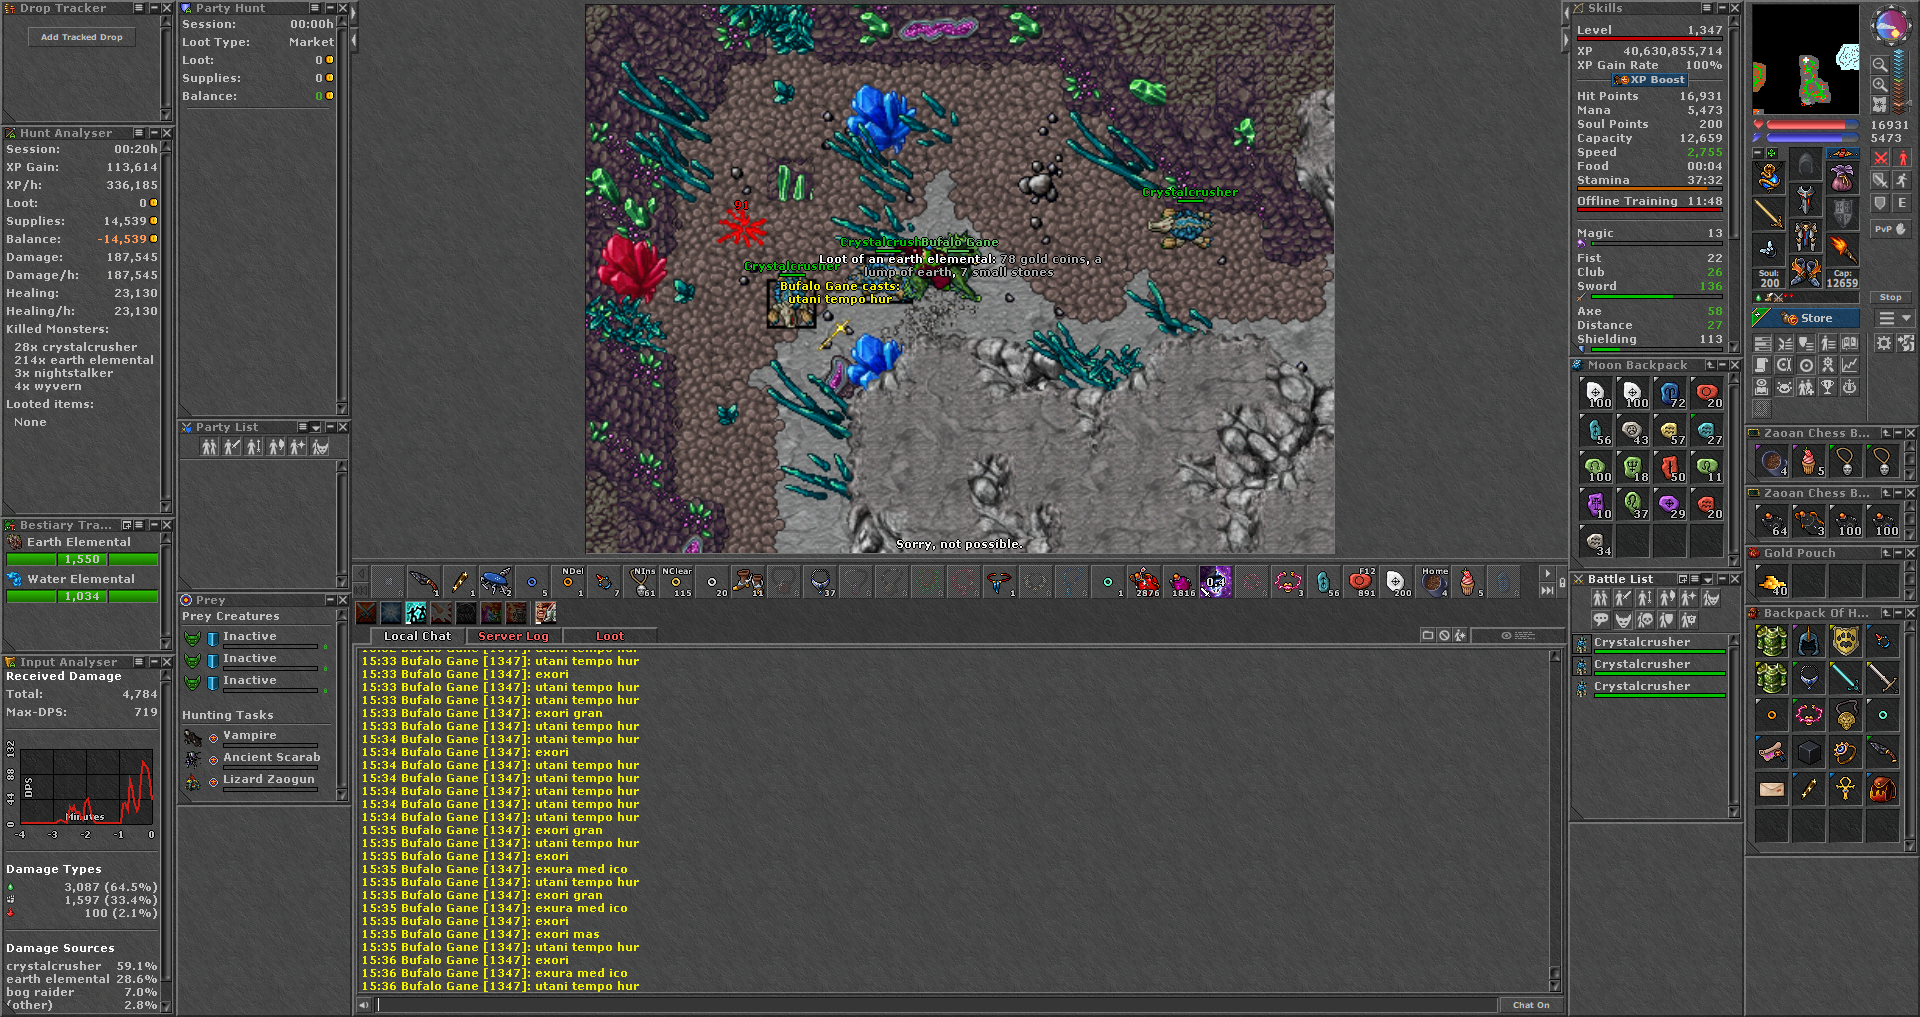Screen dimensions: 1920x1017
Task: Select offensive fight mode (red crossed swords)
Action: tap(1880, 158)
